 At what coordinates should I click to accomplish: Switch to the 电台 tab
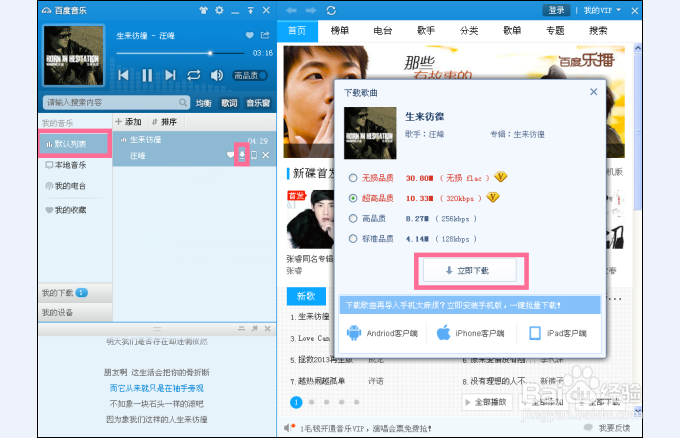382,31
